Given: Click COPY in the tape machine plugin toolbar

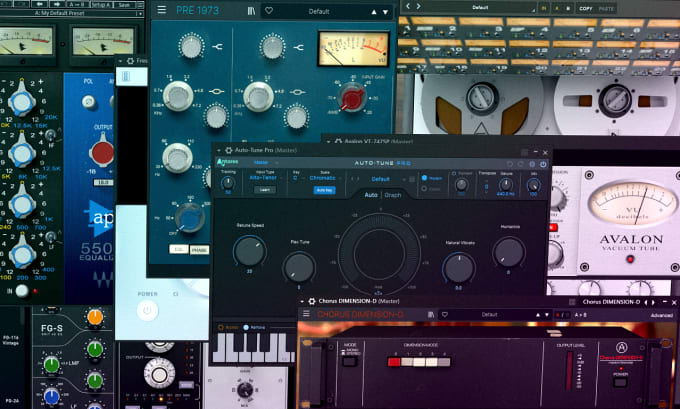Looking at the screenshot, I should (x=585, y=8).
